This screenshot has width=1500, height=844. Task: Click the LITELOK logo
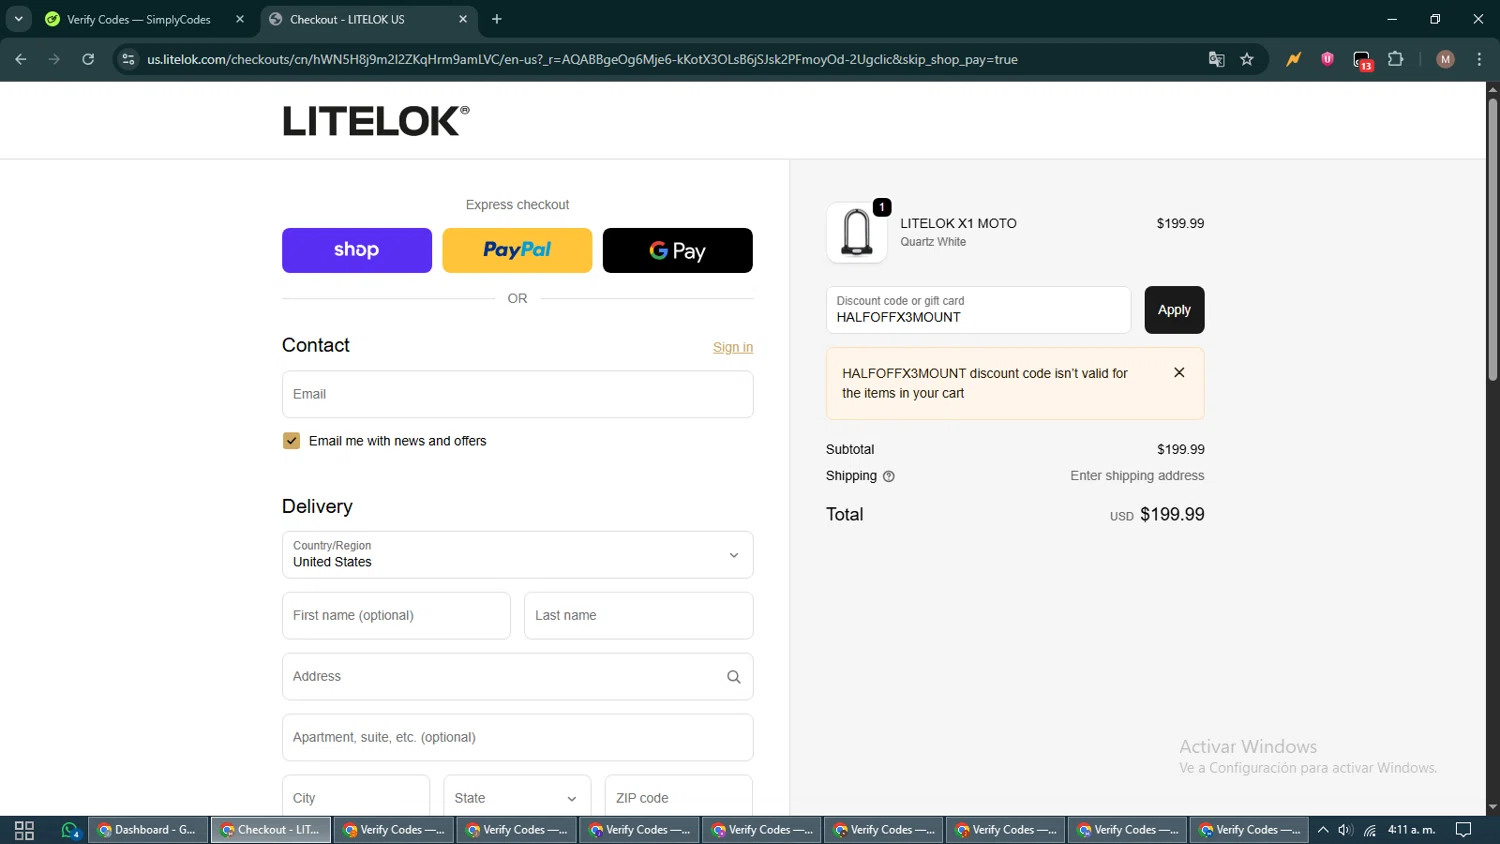pos(376,121)
